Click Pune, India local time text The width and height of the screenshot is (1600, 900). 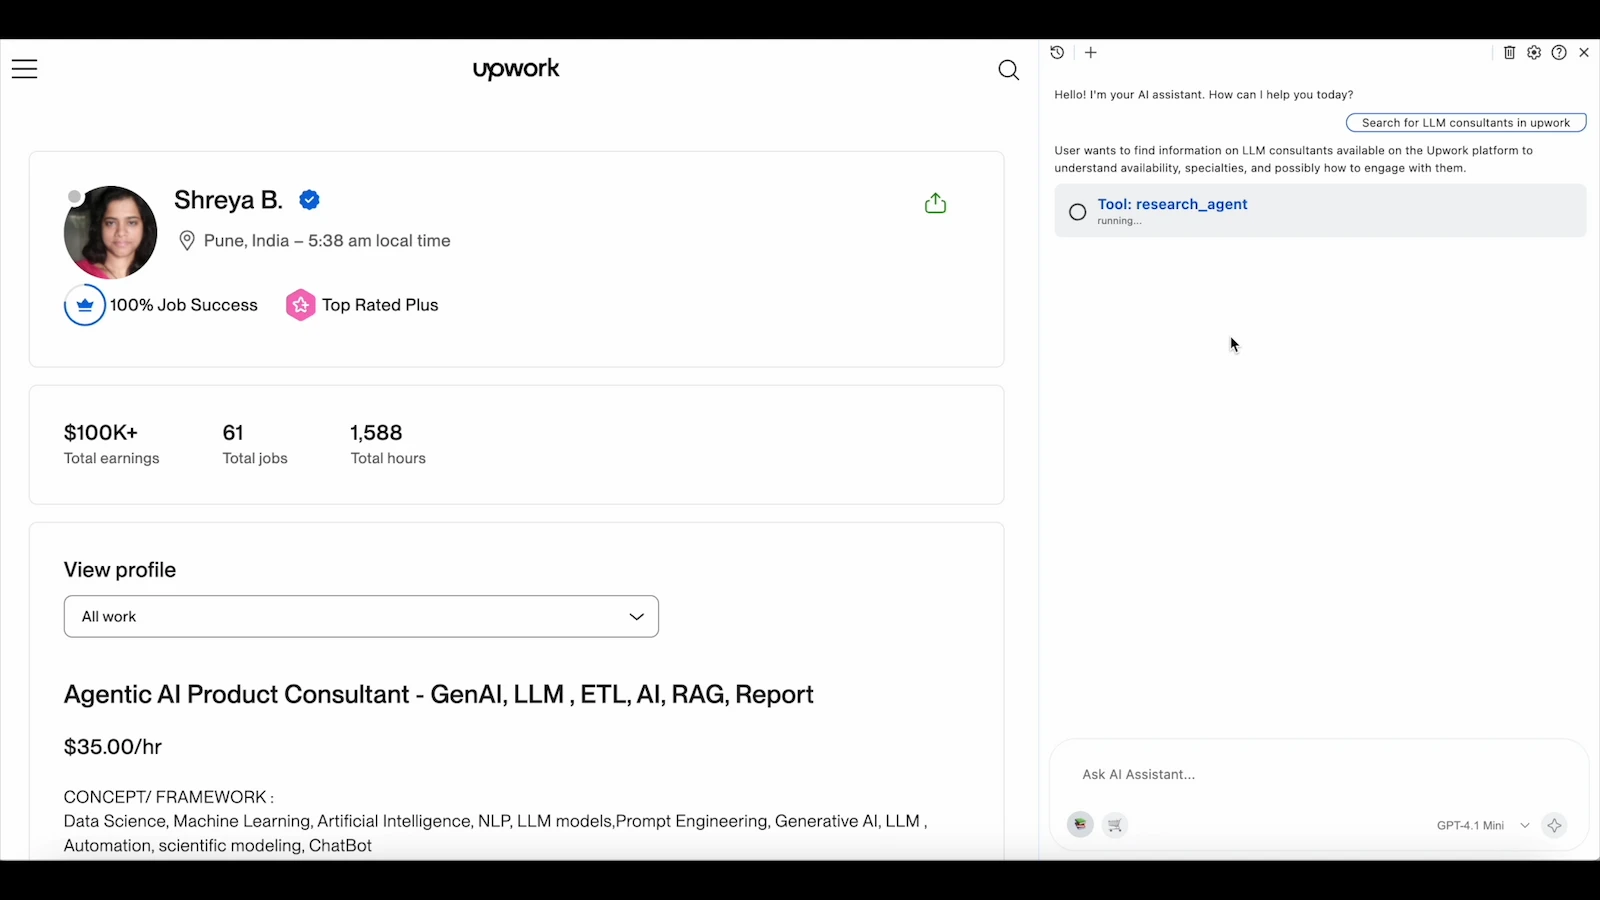[x=327, y=241]
